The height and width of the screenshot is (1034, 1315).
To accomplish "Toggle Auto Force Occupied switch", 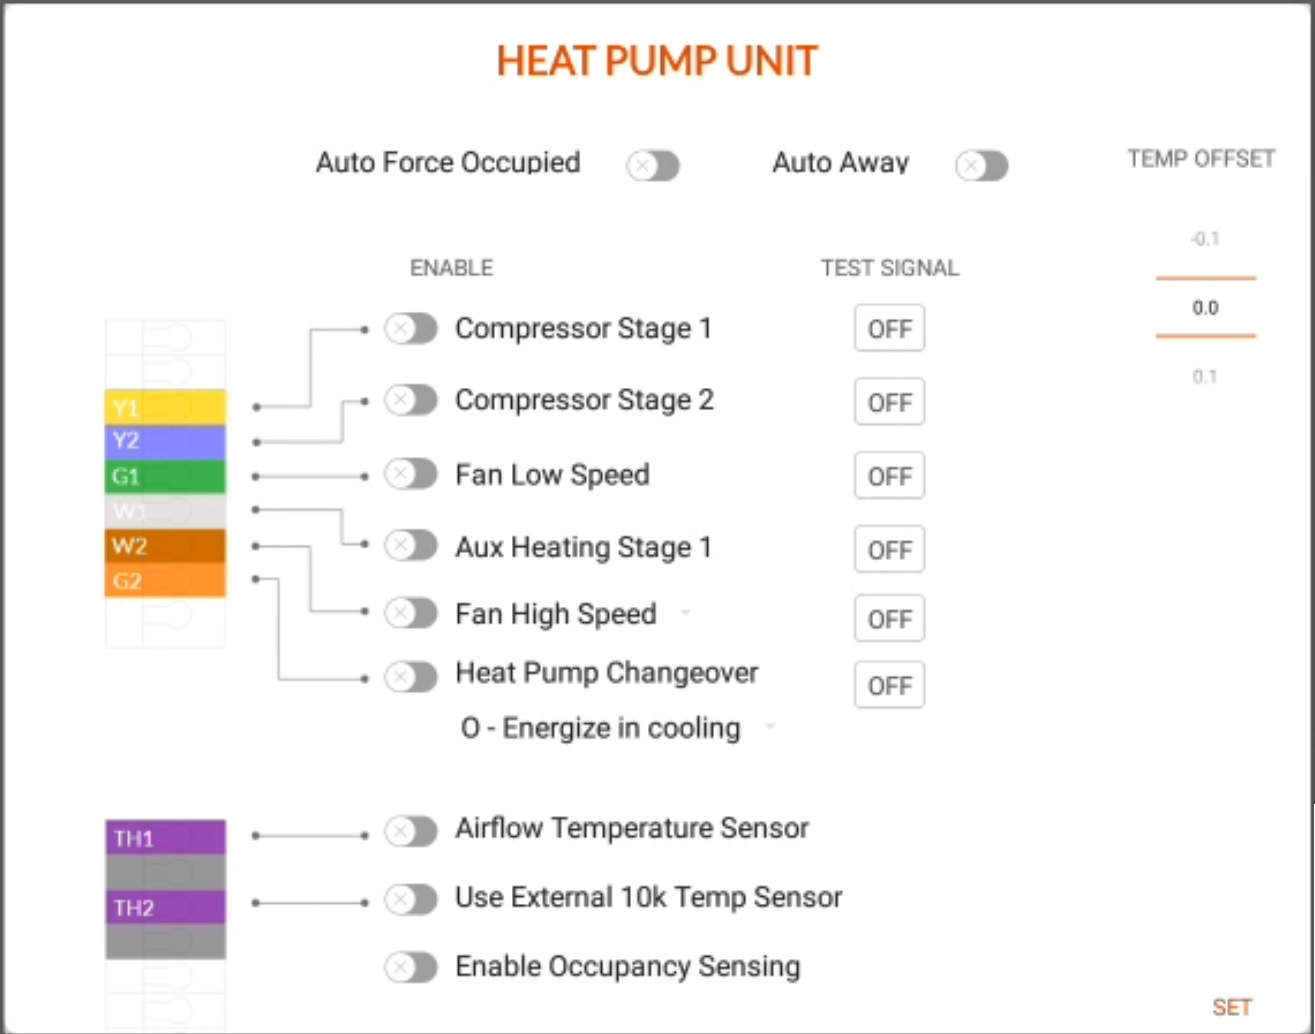I will coord(653,165).
